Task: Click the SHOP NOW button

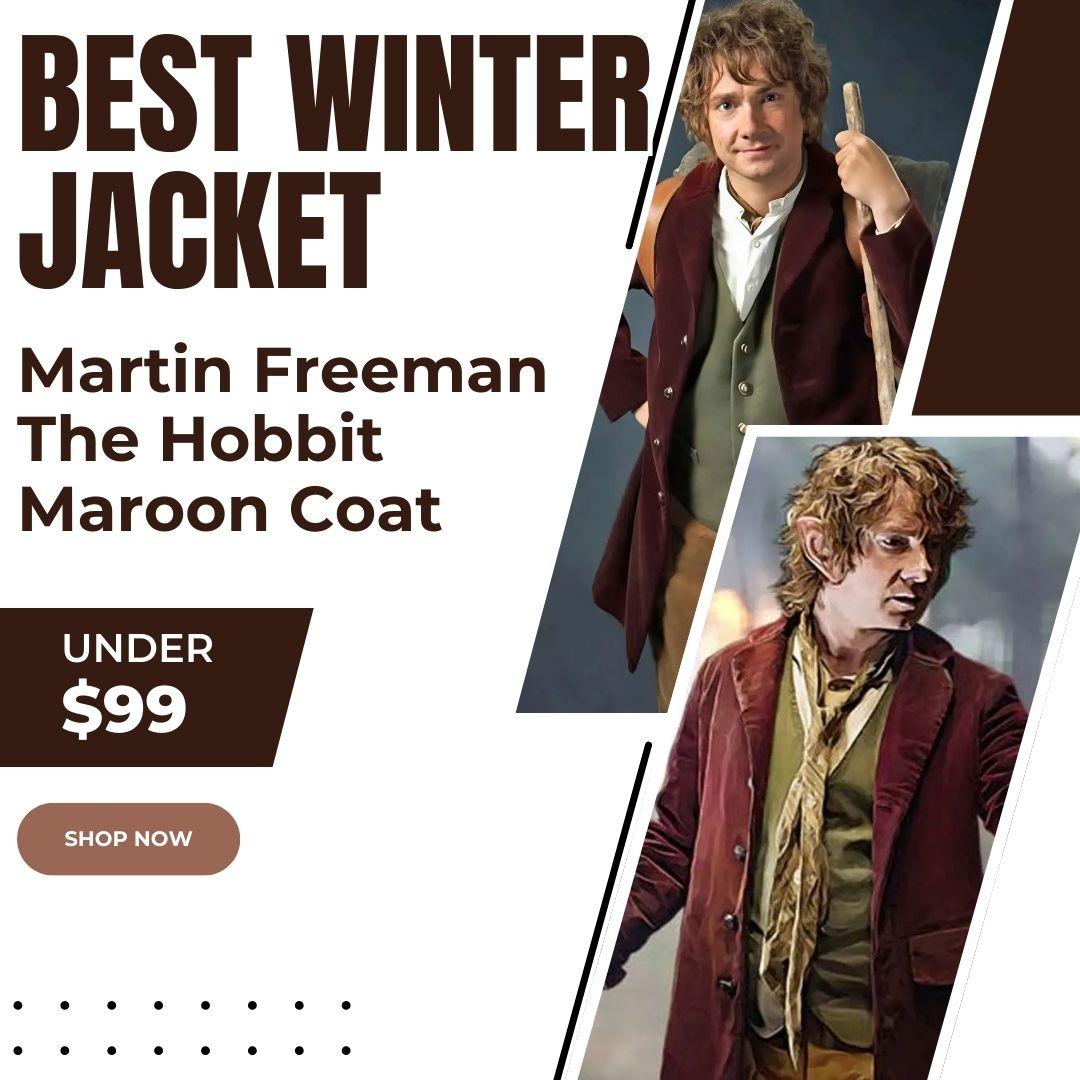Action: tap(128, 838)
